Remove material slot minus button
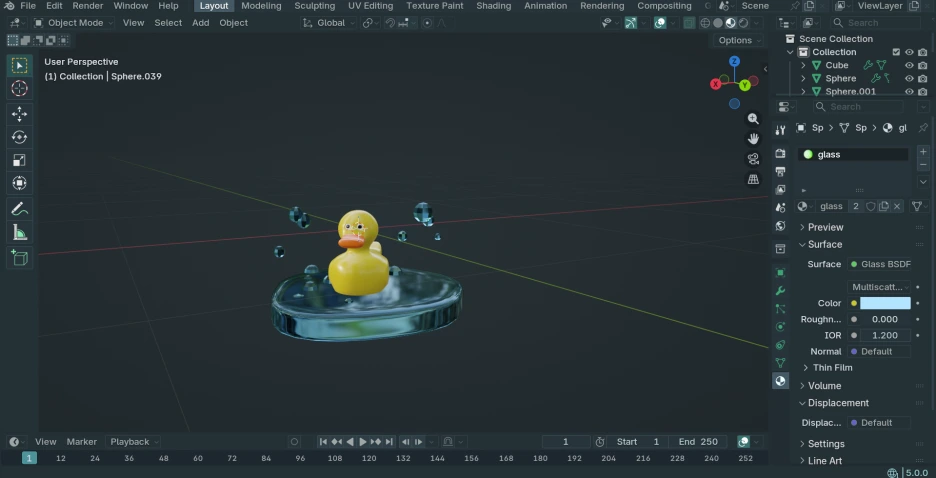This screenshot has height=478, width=936. (x=923, y=165)
